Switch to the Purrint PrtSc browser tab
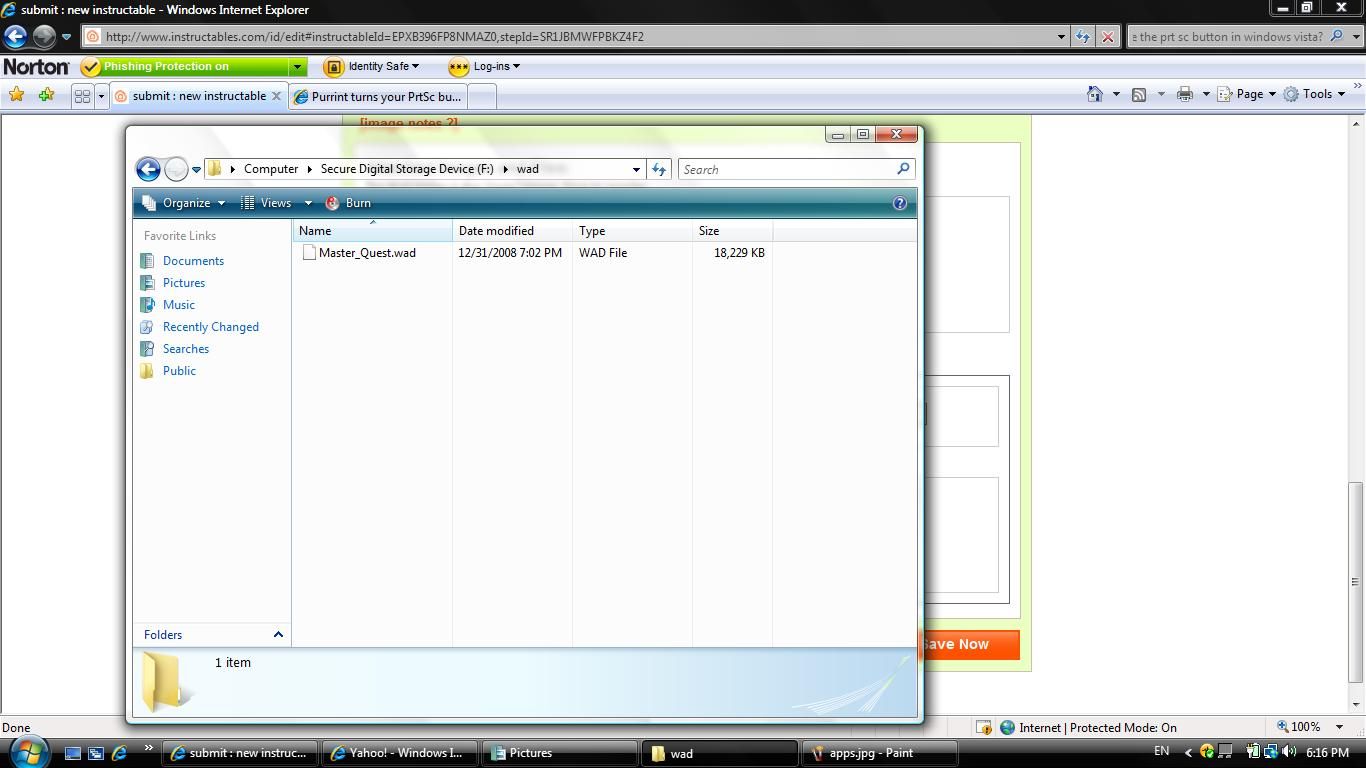The width and height of the screenshot is (1366, 768). point(380,96)
